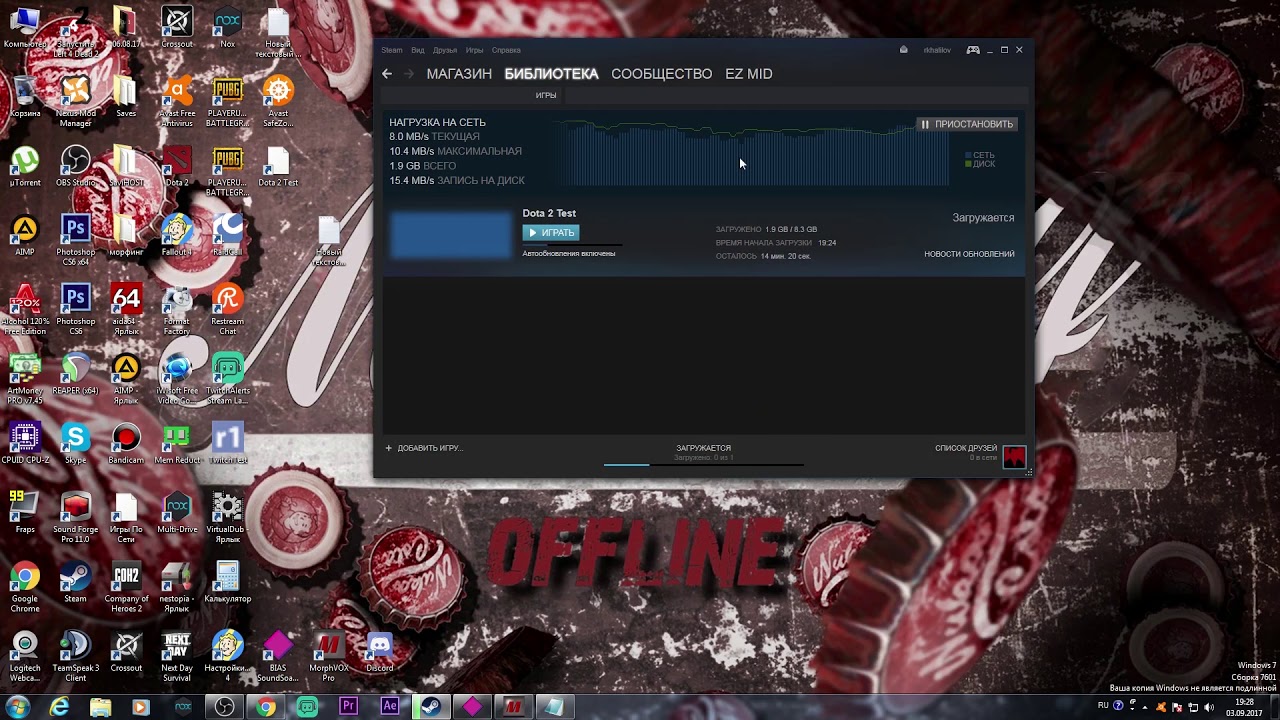The image size is (1280, 720).
Task: Open the Avast SafeZone browser shortcut
Action: coord(278,101)
